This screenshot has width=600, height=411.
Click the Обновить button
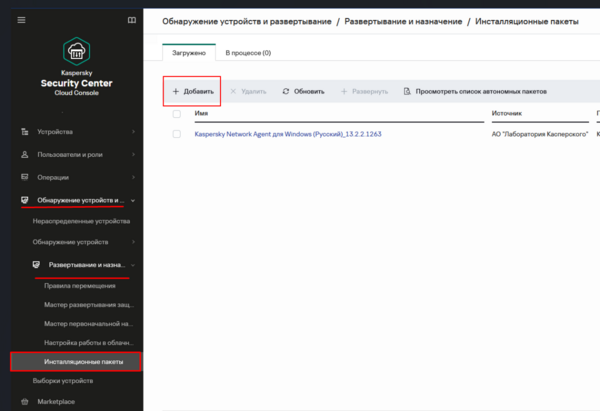click(x=303, y=91)
